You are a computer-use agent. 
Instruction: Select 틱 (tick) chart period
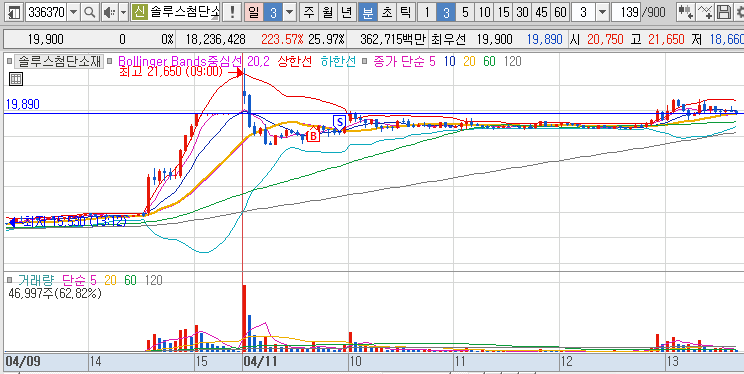coord(405,12)
